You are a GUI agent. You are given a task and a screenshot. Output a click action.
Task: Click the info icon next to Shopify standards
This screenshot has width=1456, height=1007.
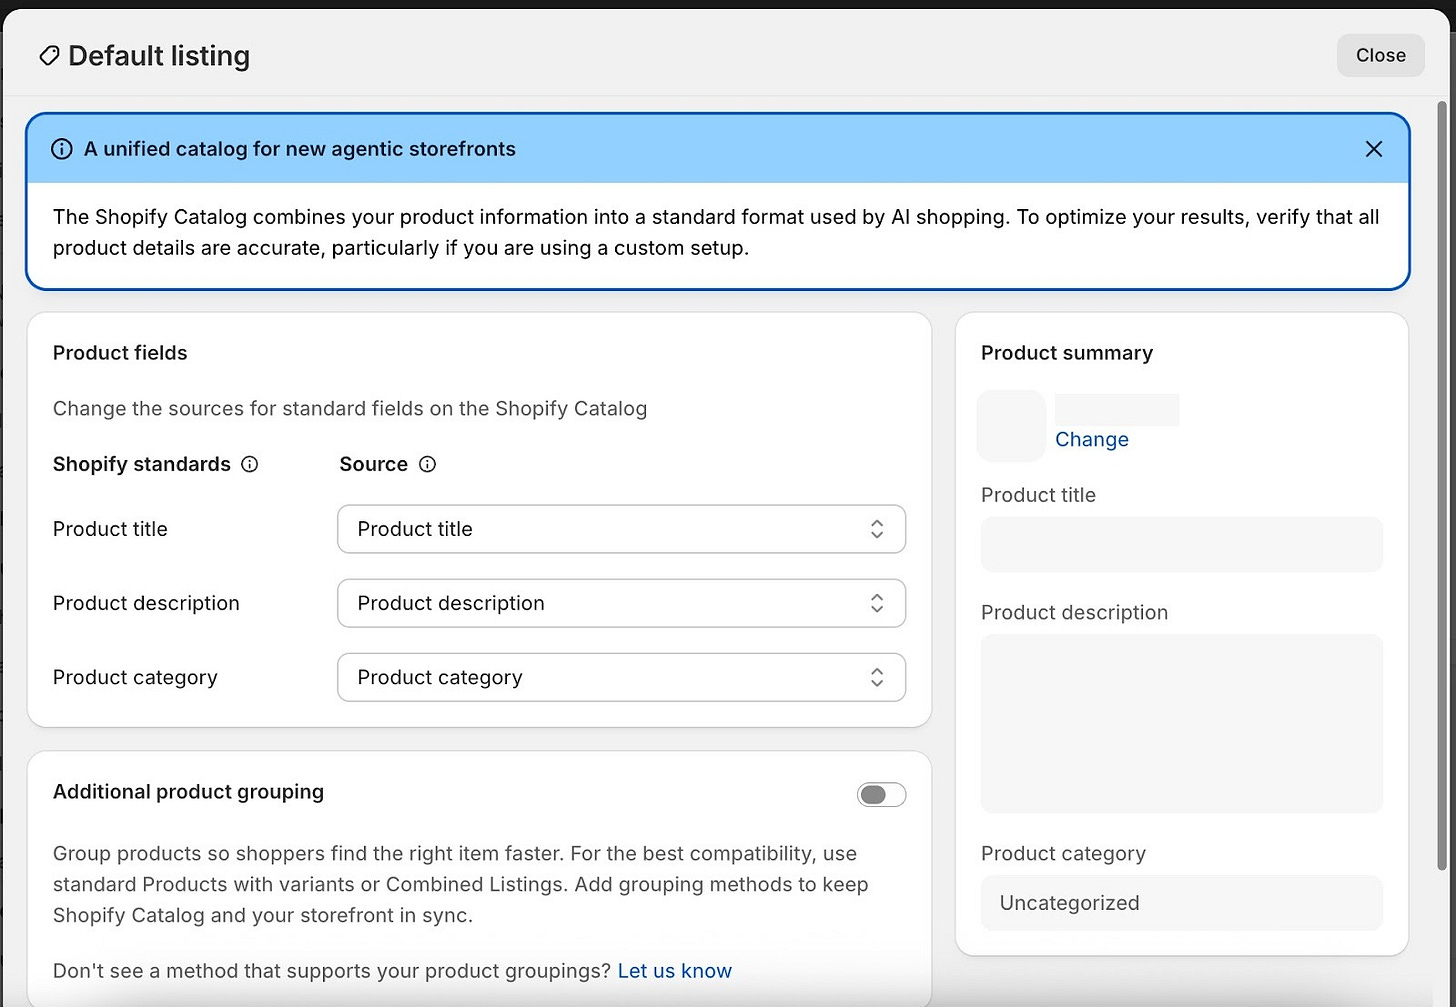click(x=250, y=464)
